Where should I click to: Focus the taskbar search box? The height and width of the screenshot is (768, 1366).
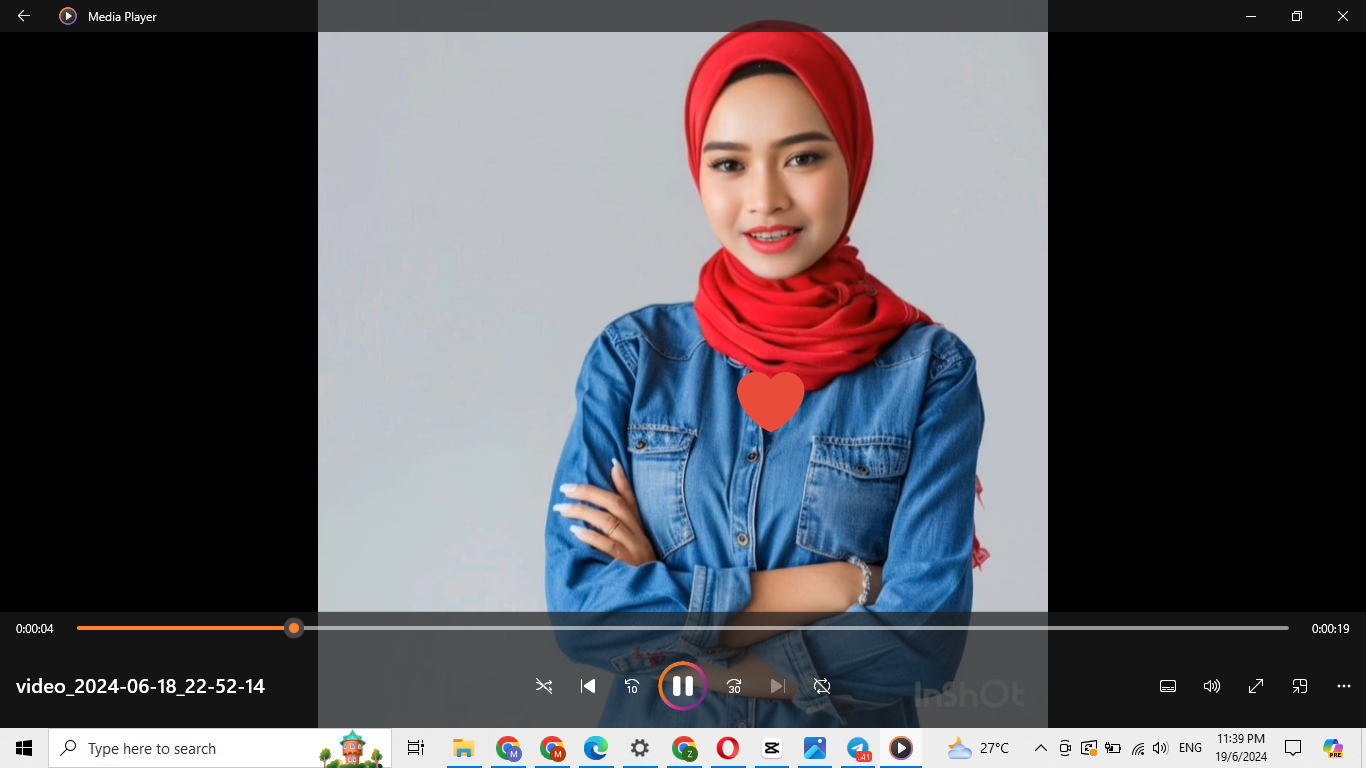point(220,748)
